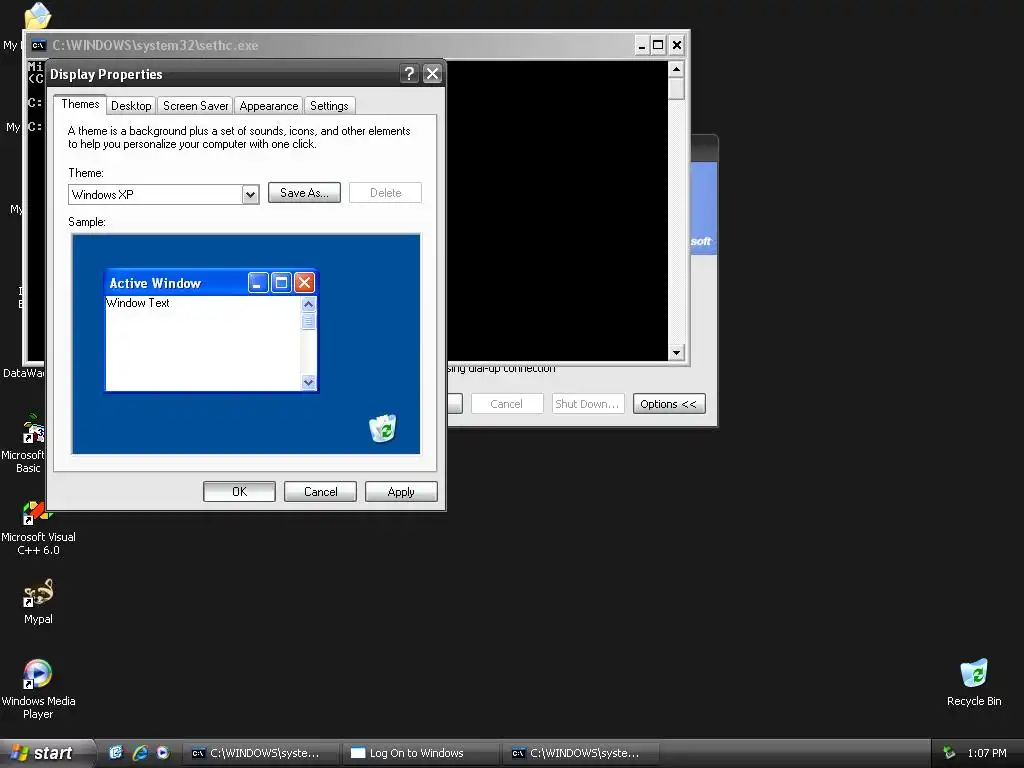Cancel the Display Properties dialog
The height and width of the screenshot is (768, 1024).
[320, 492]
